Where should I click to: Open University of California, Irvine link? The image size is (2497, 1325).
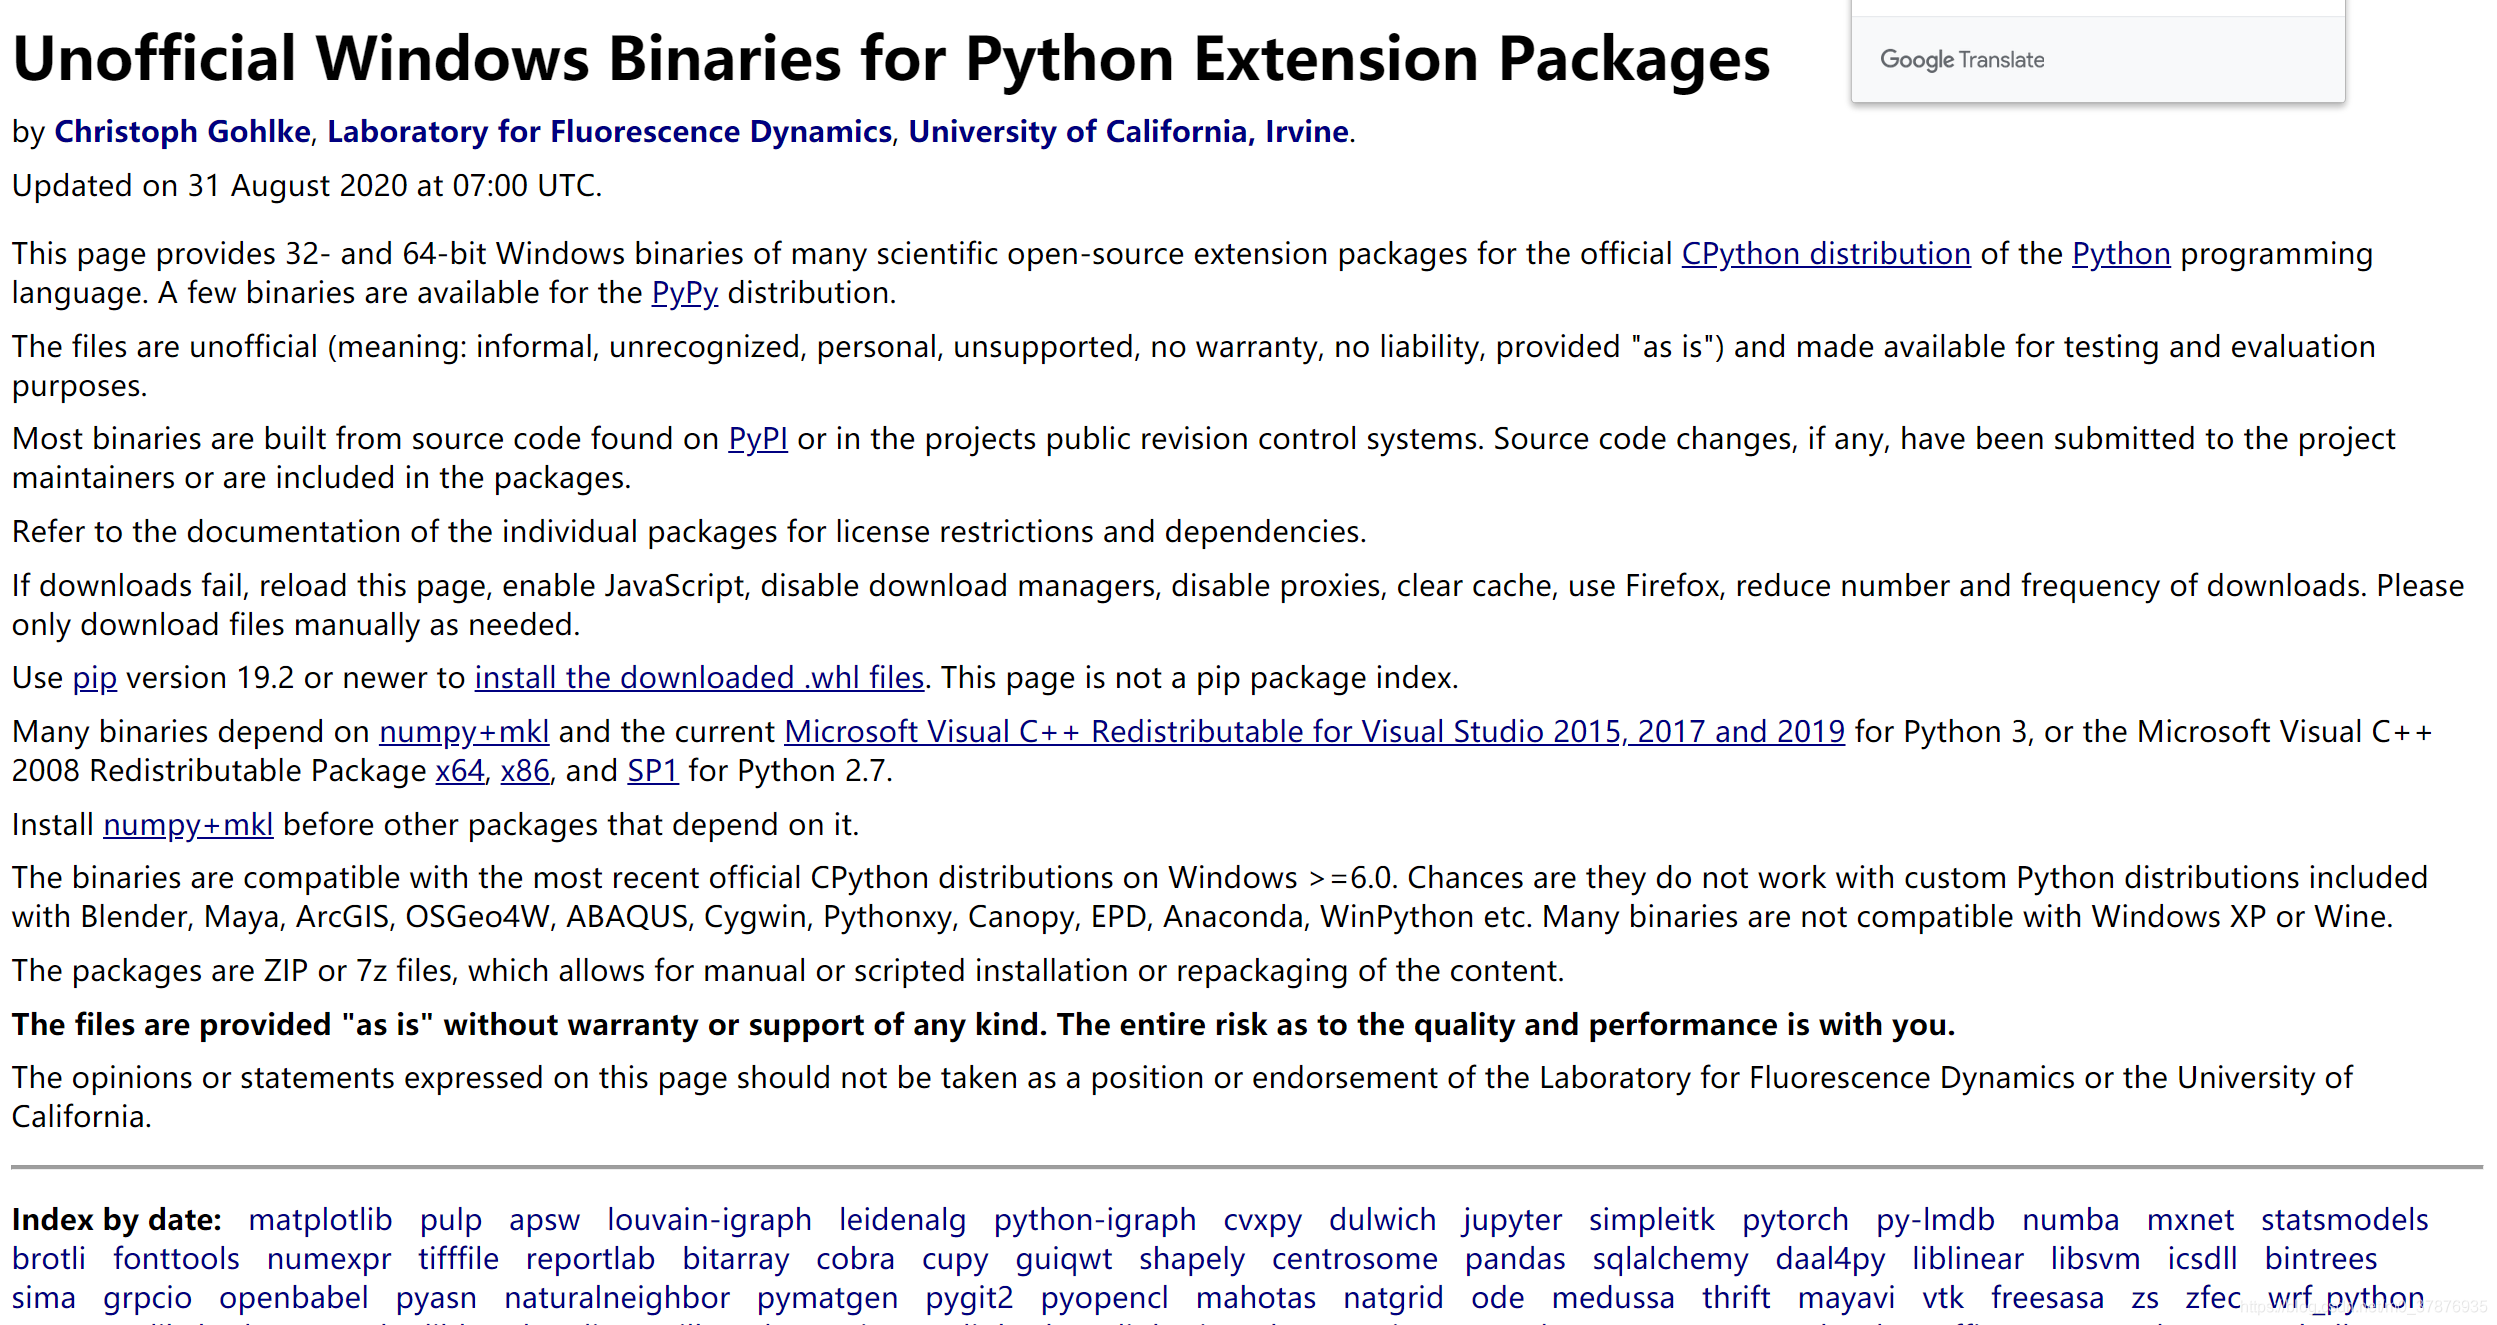pyautogui.click(x=1128, y=131)
